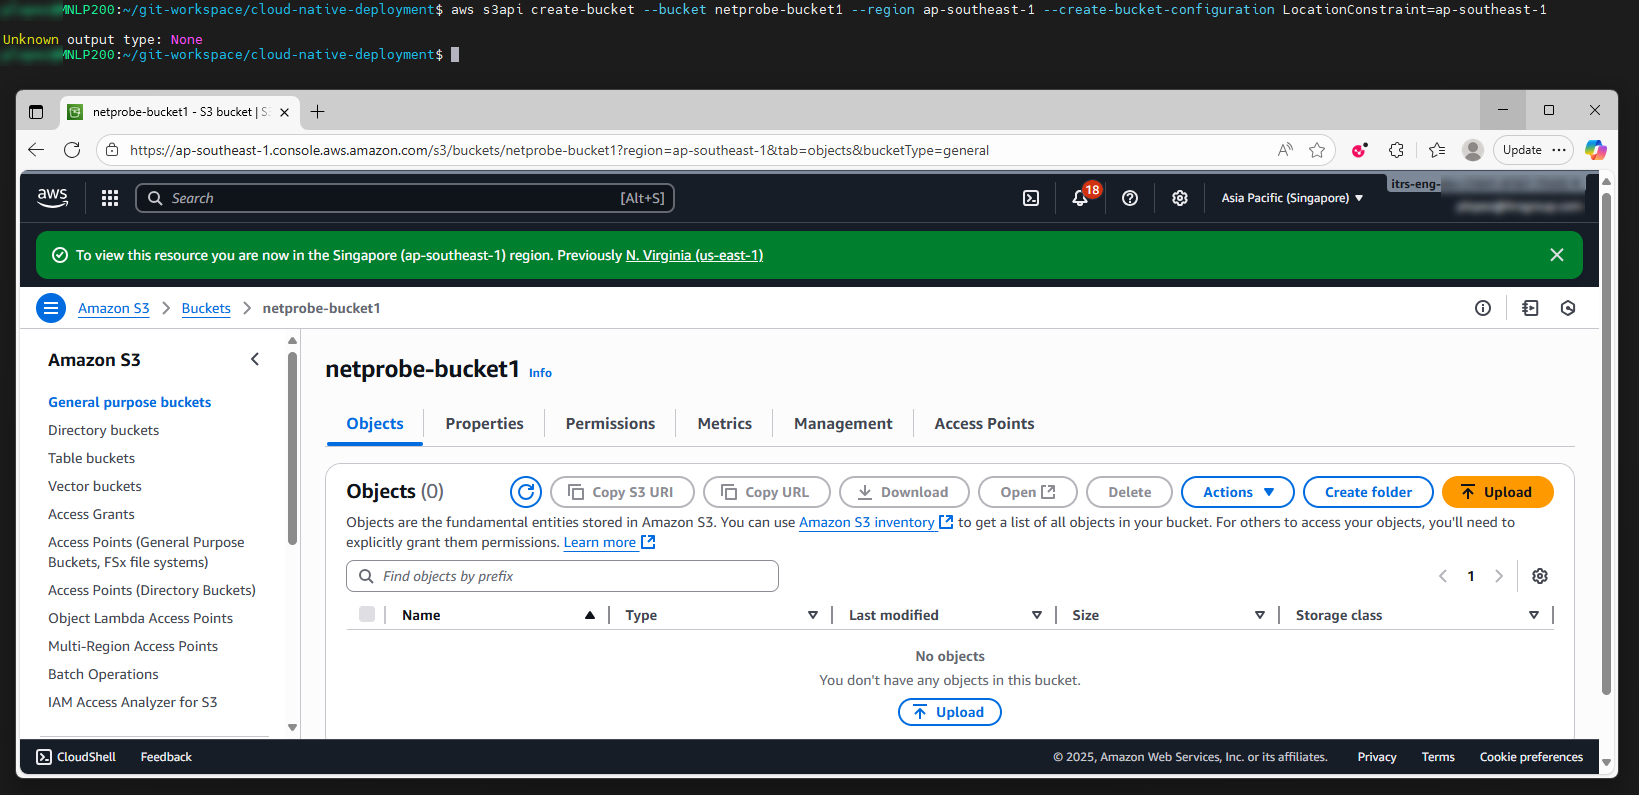Open the info panel icon in breadcrumb bar
The height and width of the screenshot is (795, 1639).
point(1483,308)
